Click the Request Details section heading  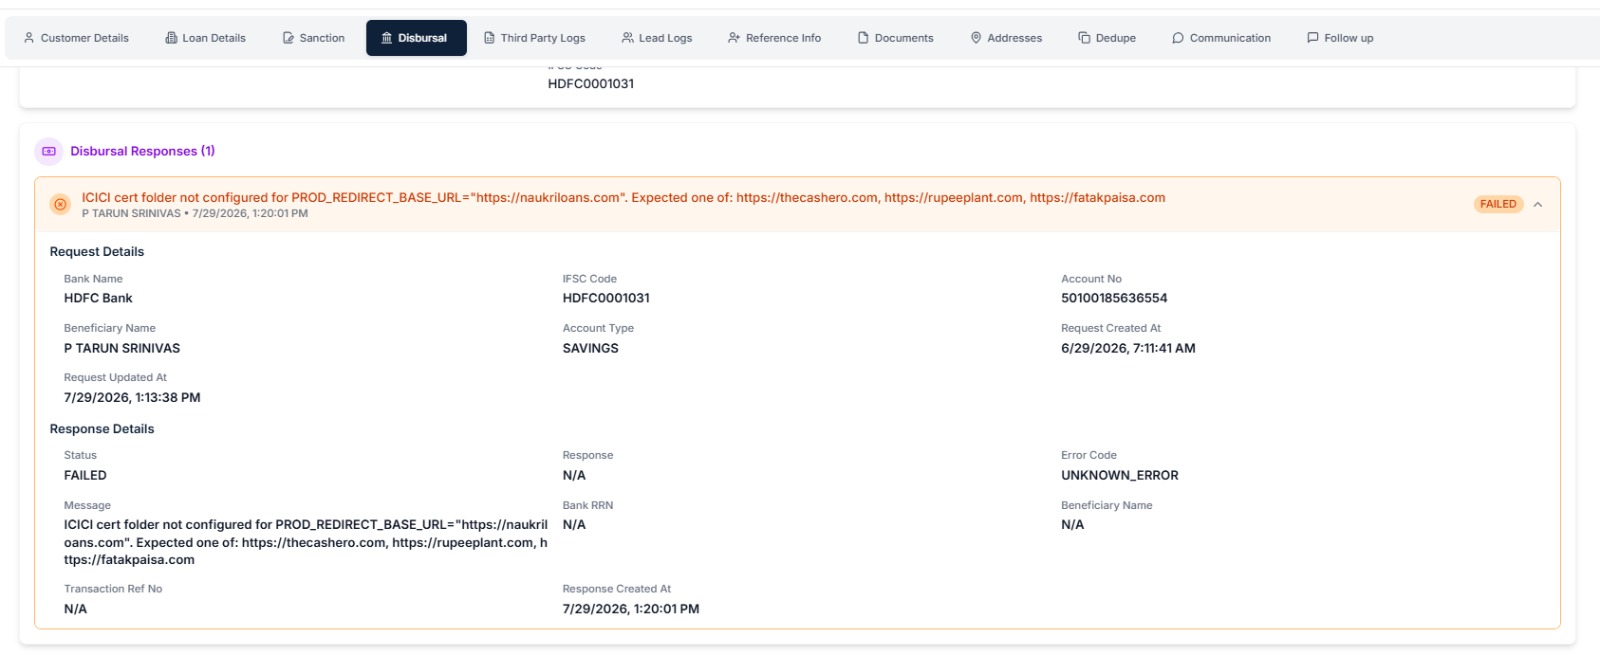tap(97, 252)
